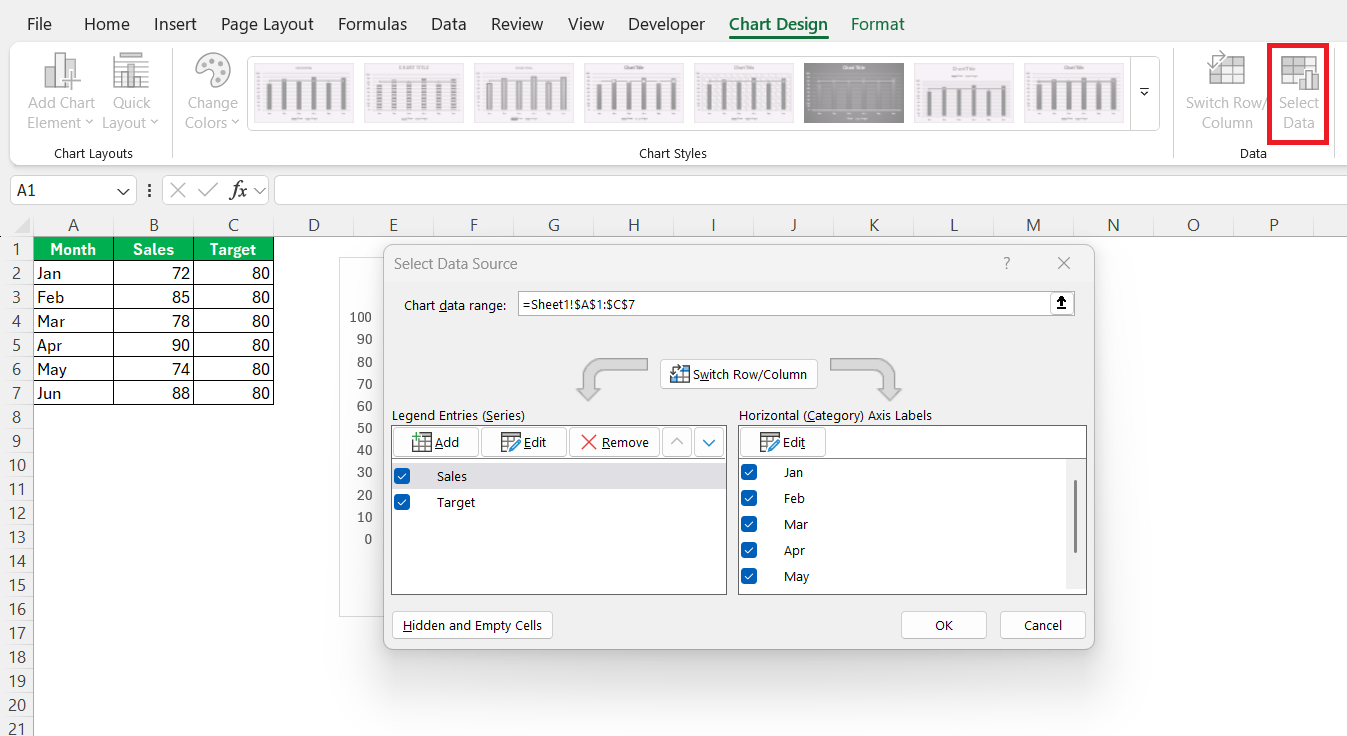Click the Switch Row/Column ribbon icon
Screen dimensions: 1347x736
coord(1226,92)
